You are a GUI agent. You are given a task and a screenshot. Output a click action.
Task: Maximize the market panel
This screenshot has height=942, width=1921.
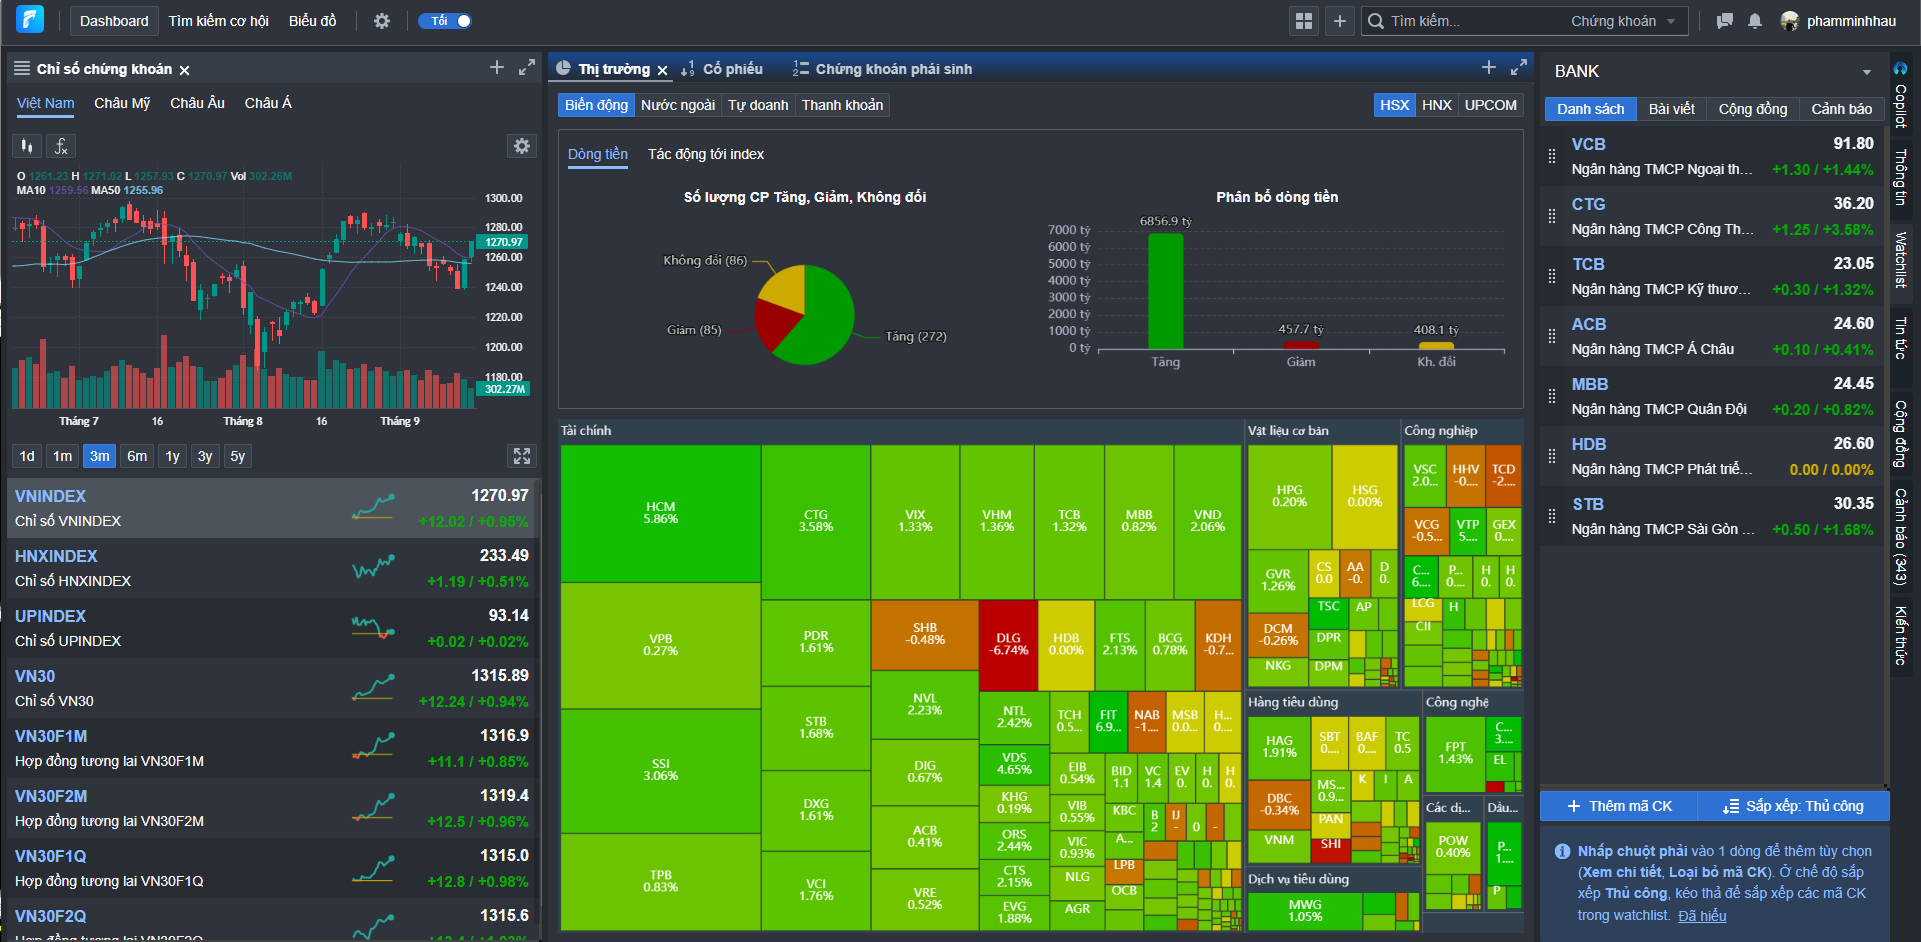point(1519,67)
